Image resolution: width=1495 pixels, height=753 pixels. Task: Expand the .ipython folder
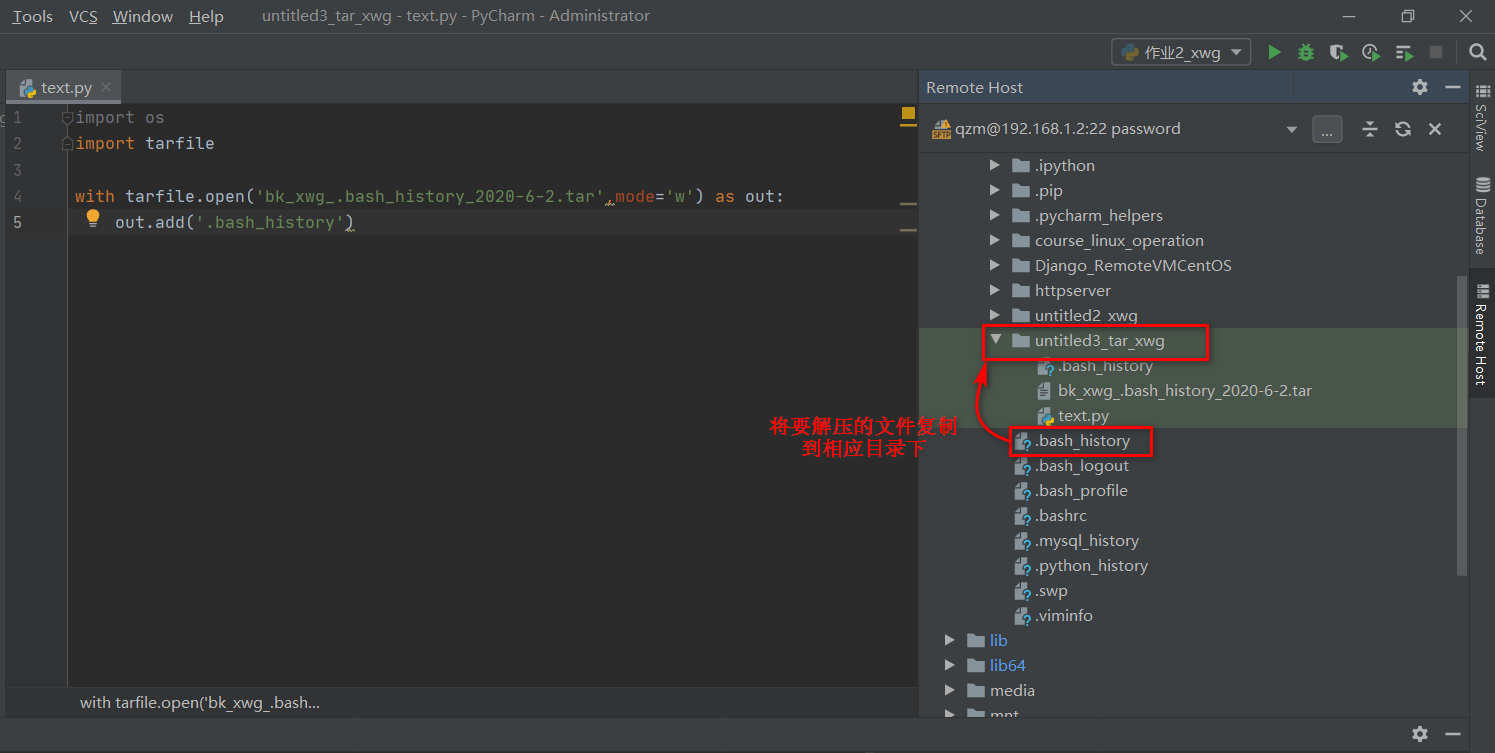pos(994,165)
